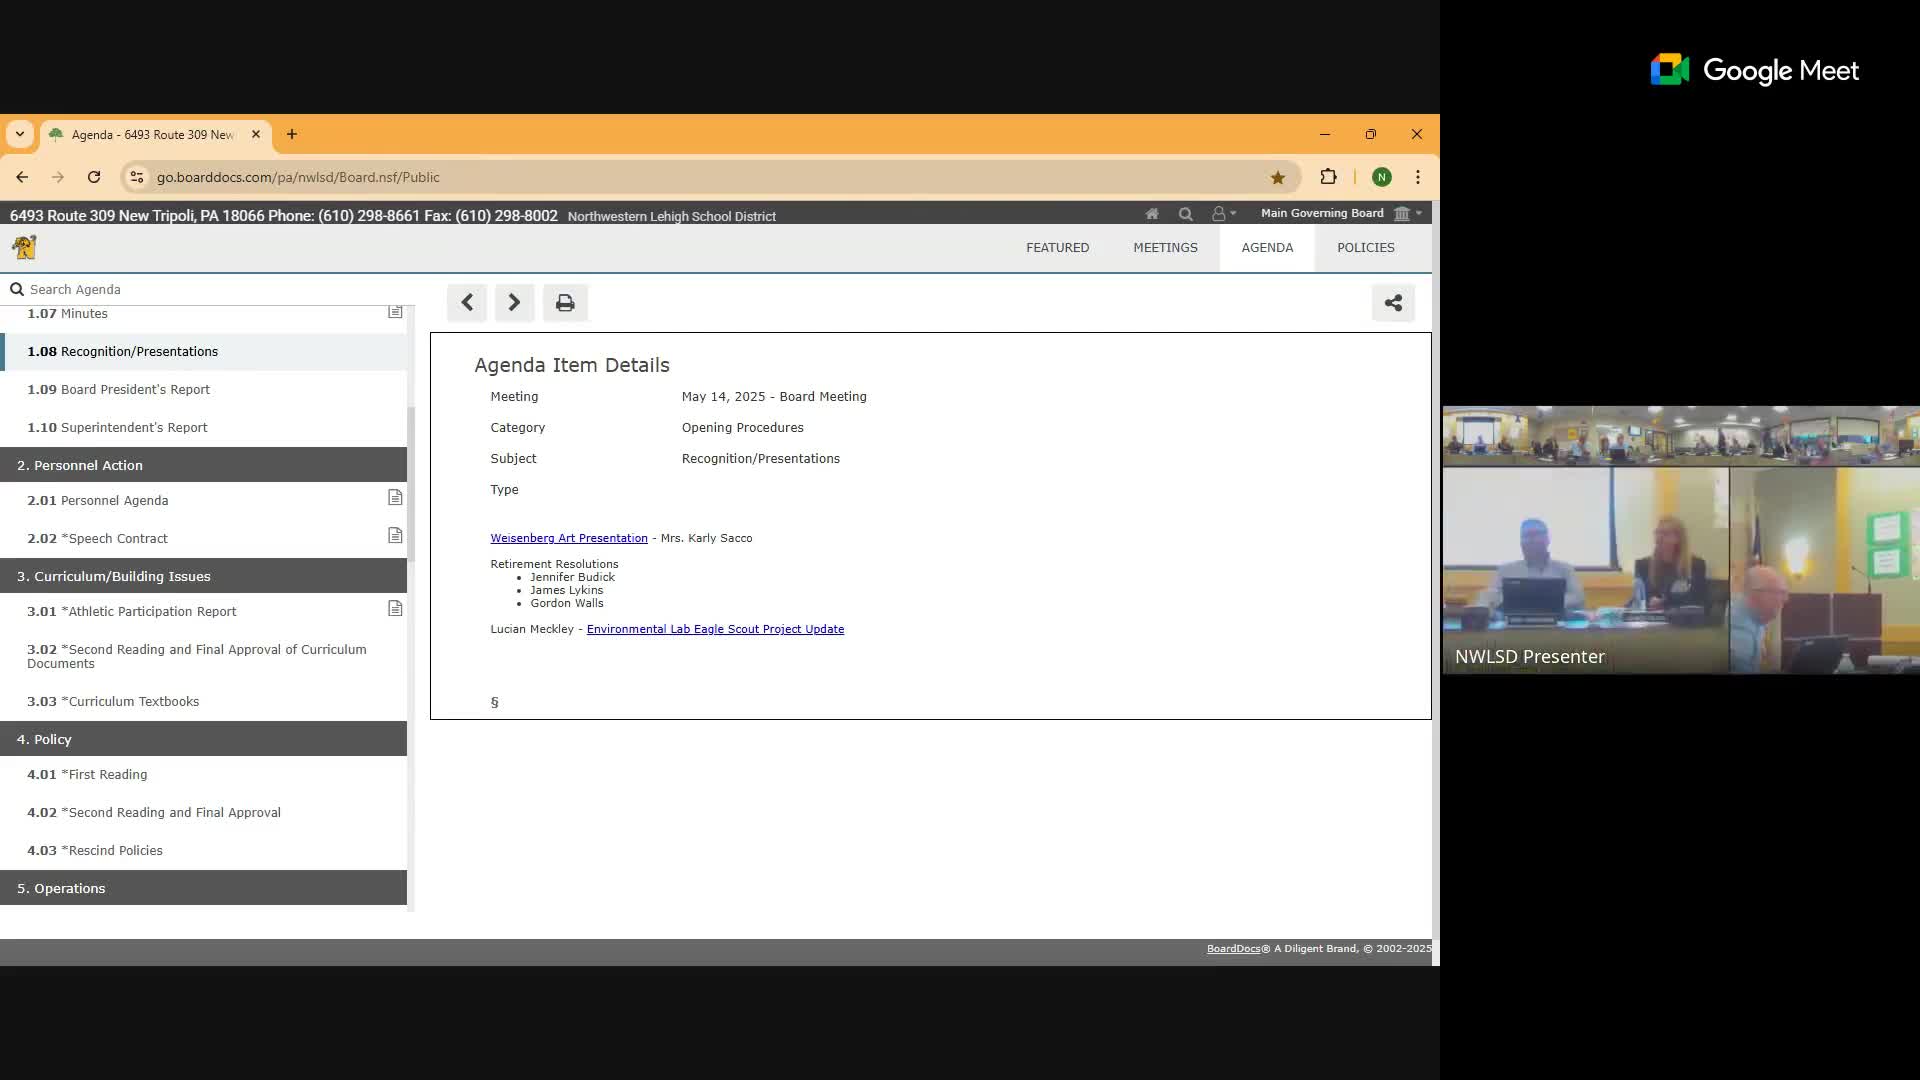Select NWLSD Presenter video tile
1920x1080 pixels.
(1680, 540)
